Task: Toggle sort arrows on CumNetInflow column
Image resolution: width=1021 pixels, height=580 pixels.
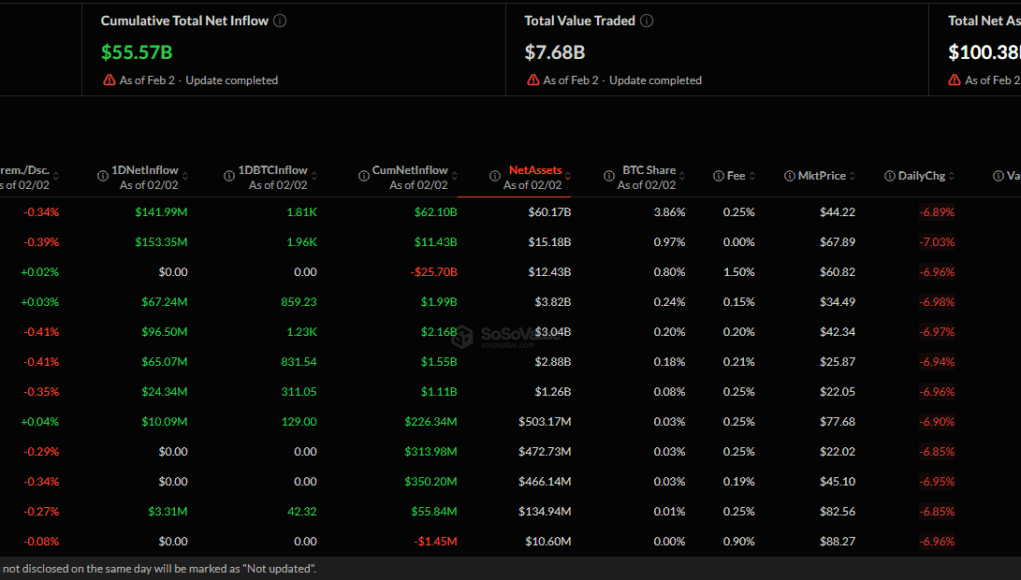Action: 456,171
